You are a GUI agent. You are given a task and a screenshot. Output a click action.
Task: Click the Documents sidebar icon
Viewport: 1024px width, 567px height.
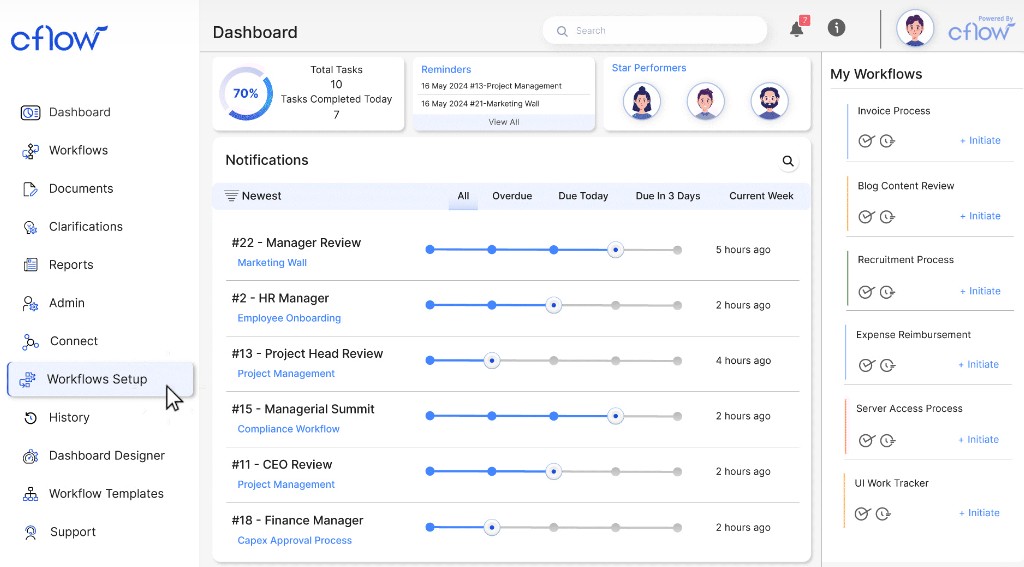pyautogui.click(x=30, y=189)
